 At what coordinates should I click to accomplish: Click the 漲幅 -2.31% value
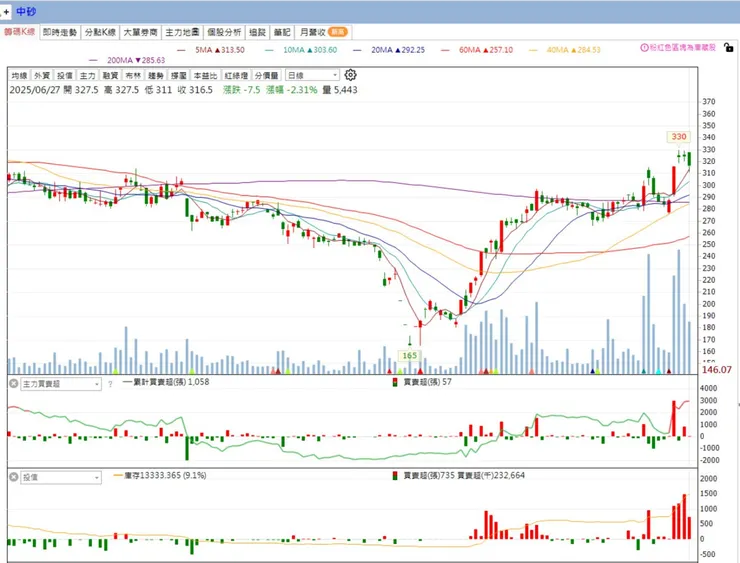pos(291,90)
